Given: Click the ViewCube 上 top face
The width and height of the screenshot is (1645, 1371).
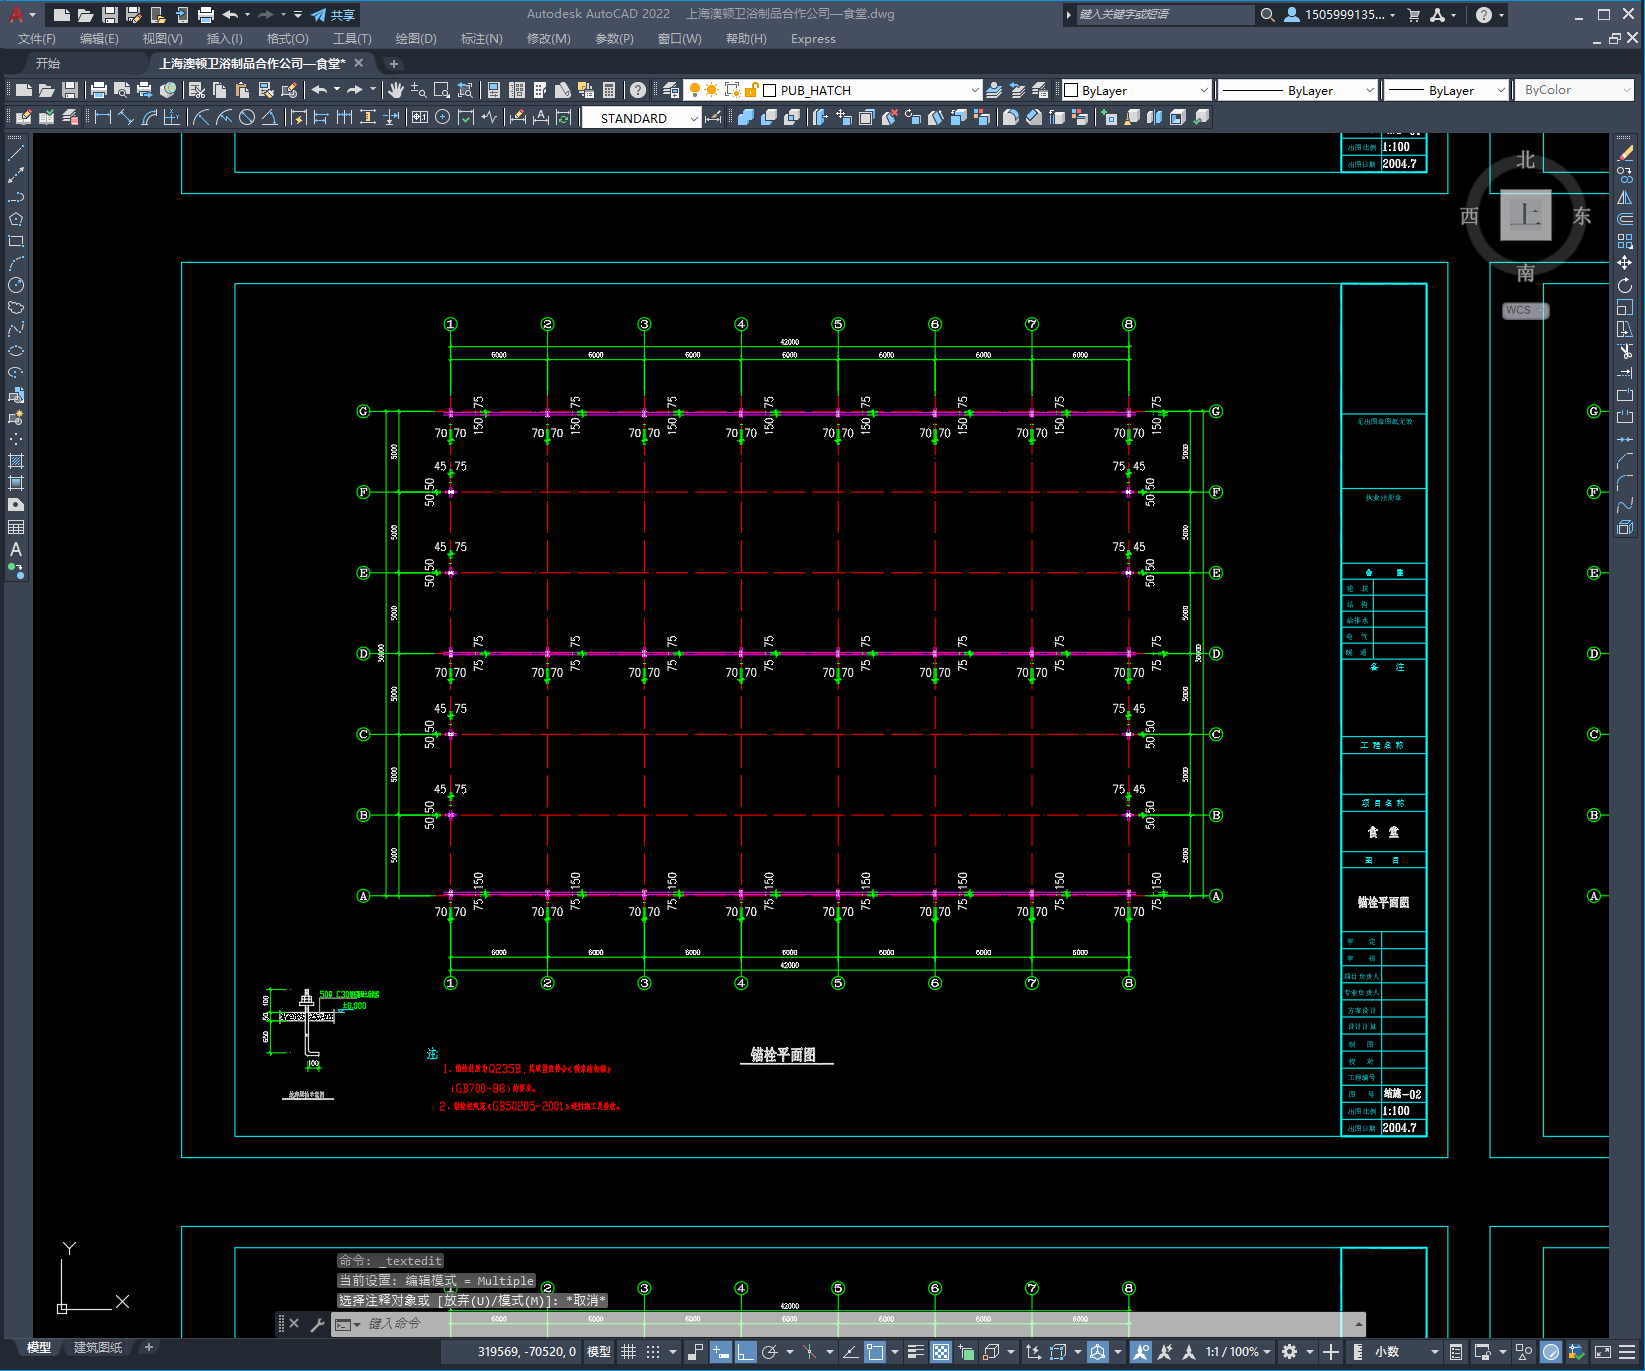Looking at the screenshot, I should pyautogui.click(x=1525, y=215).
